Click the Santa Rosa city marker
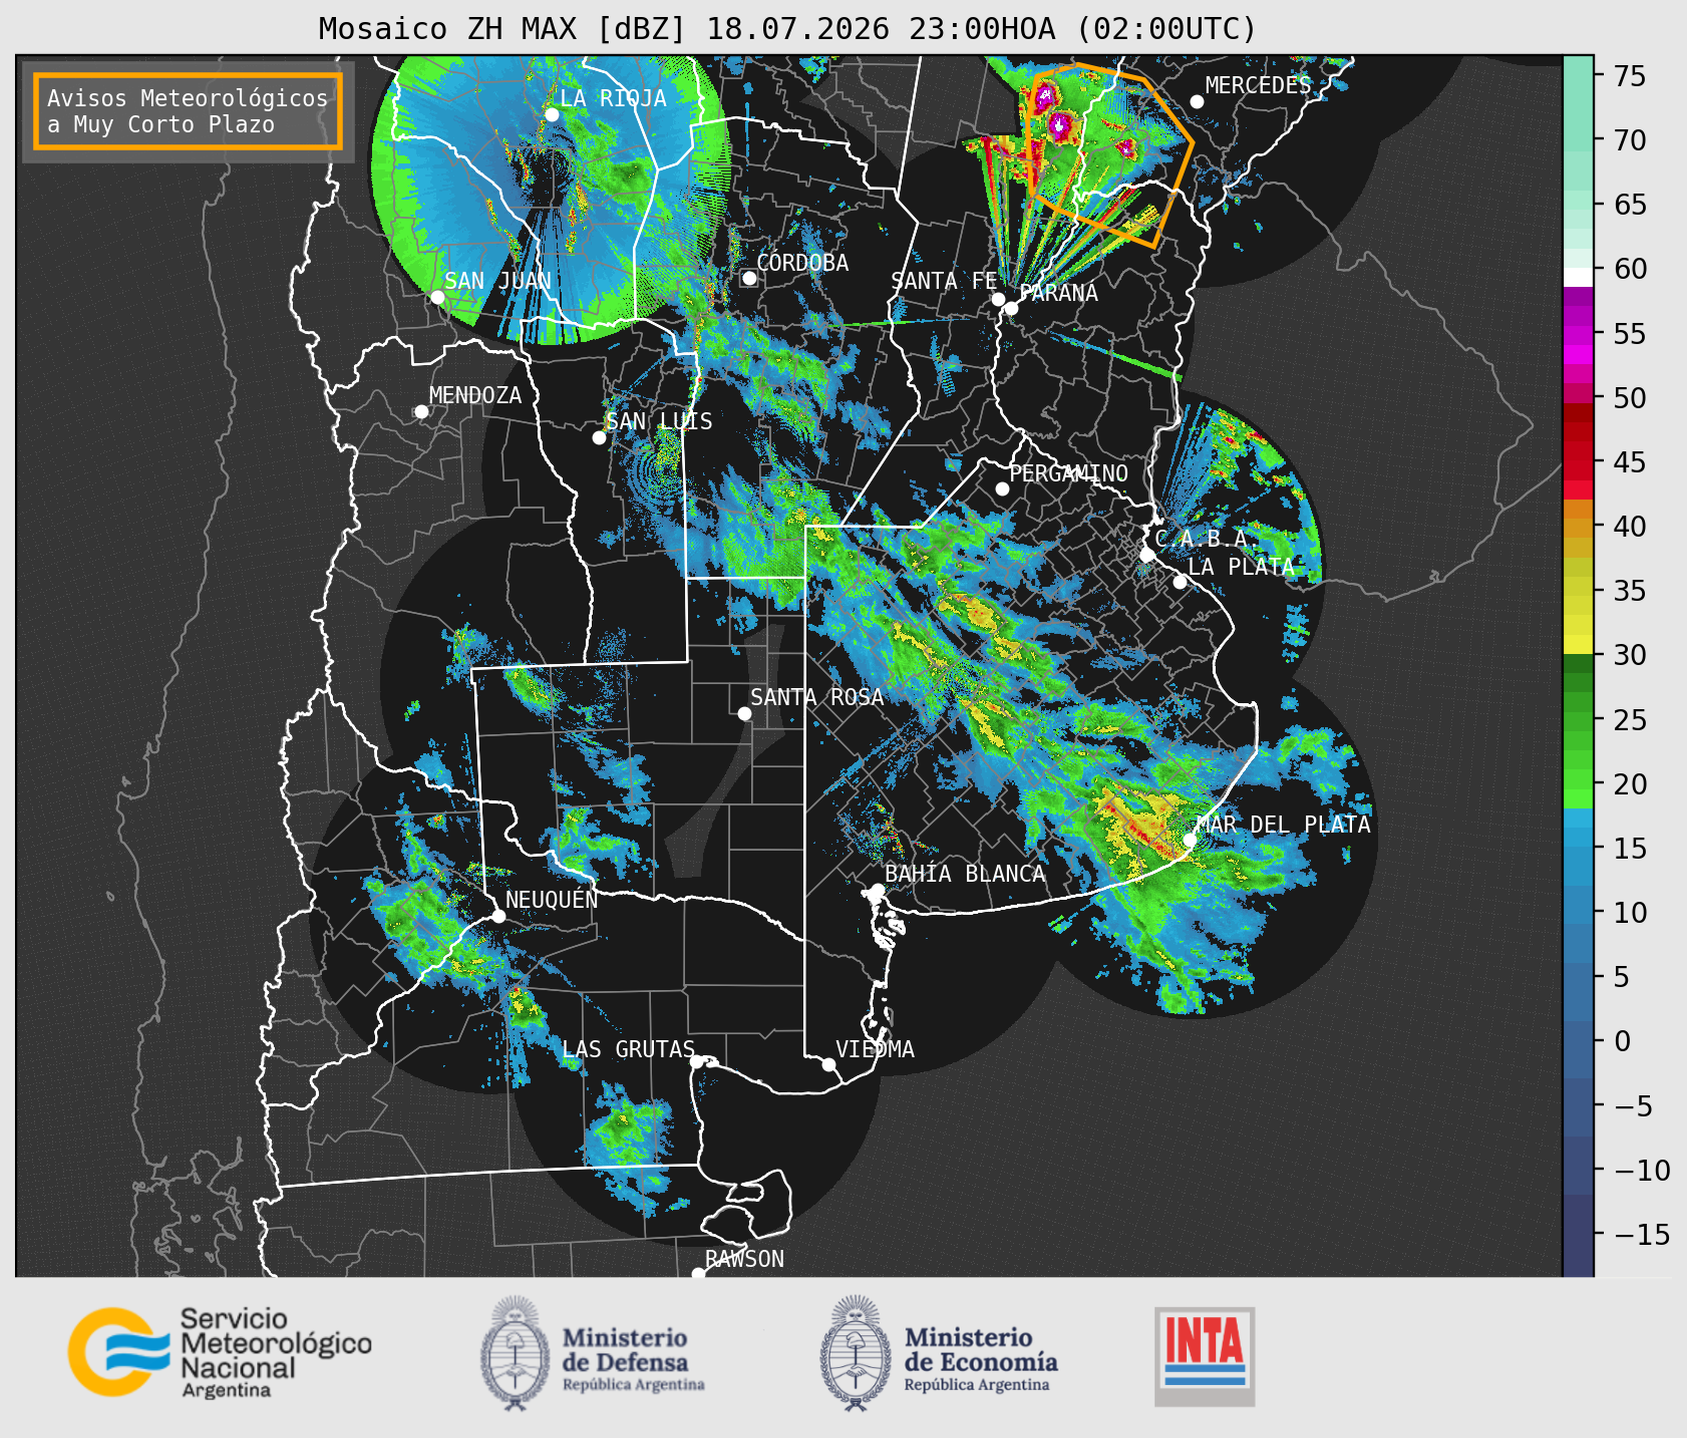The width and height of the screenshot is (1687, 1438). (x=744, y=713)
